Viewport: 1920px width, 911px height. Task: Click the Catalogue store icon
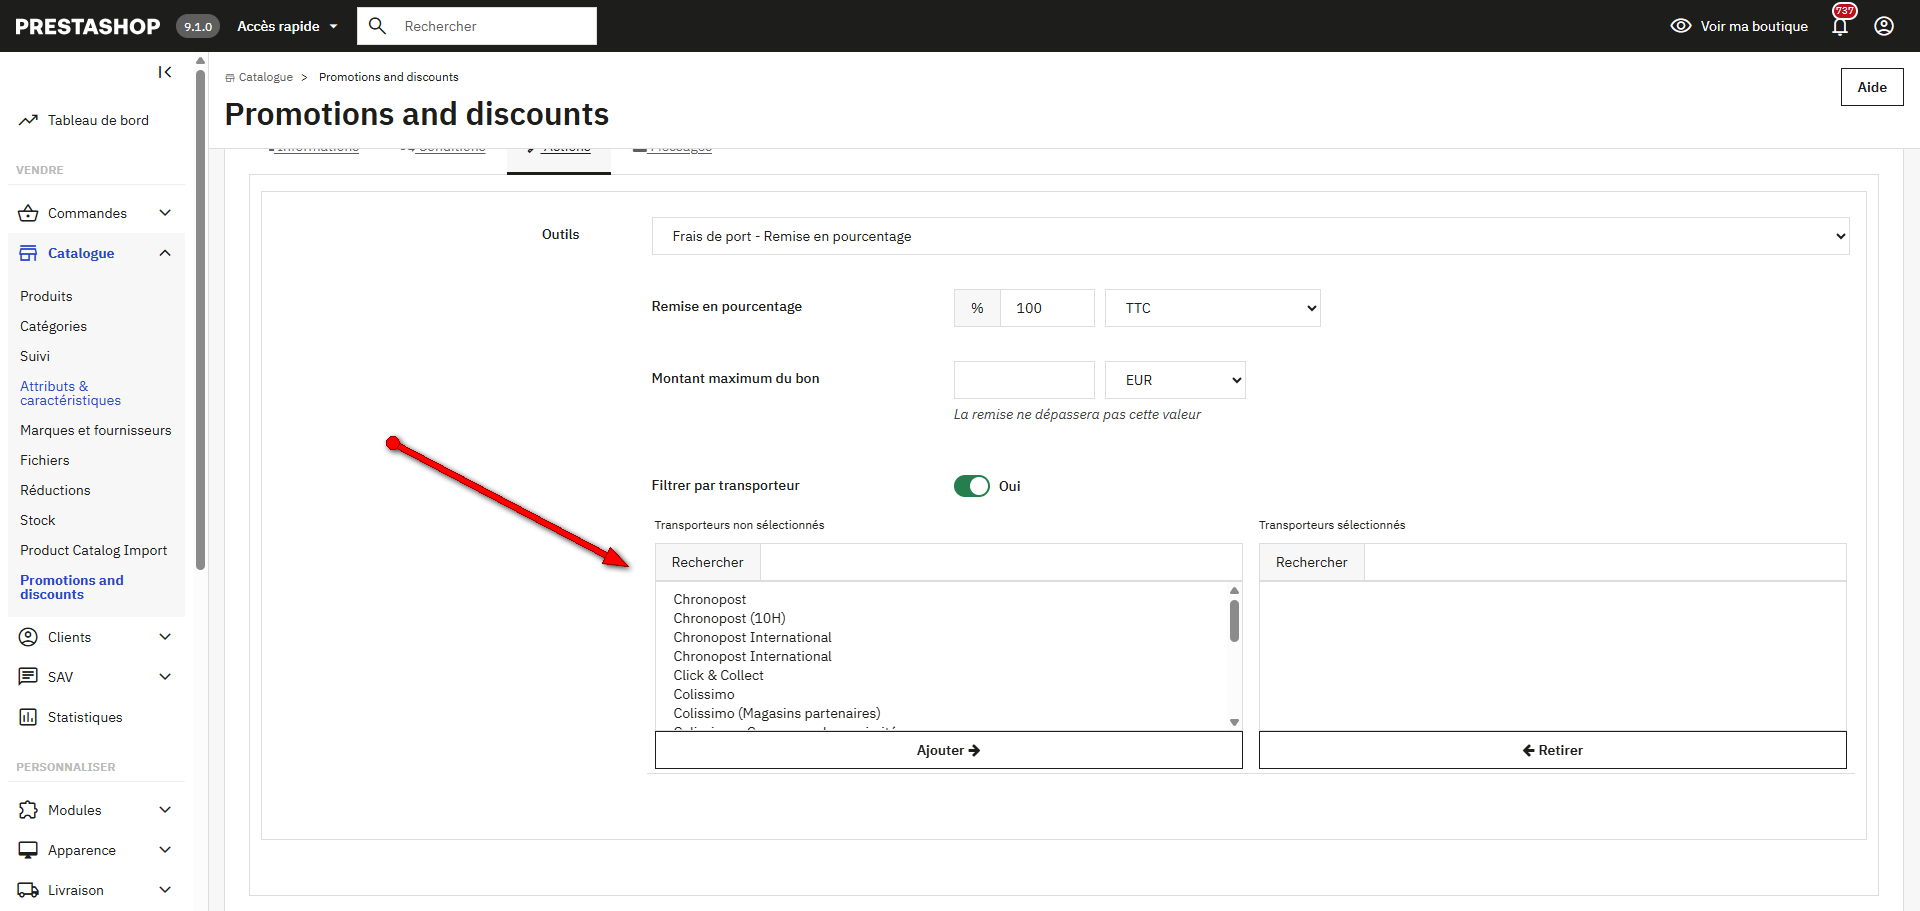pos(28,253)
